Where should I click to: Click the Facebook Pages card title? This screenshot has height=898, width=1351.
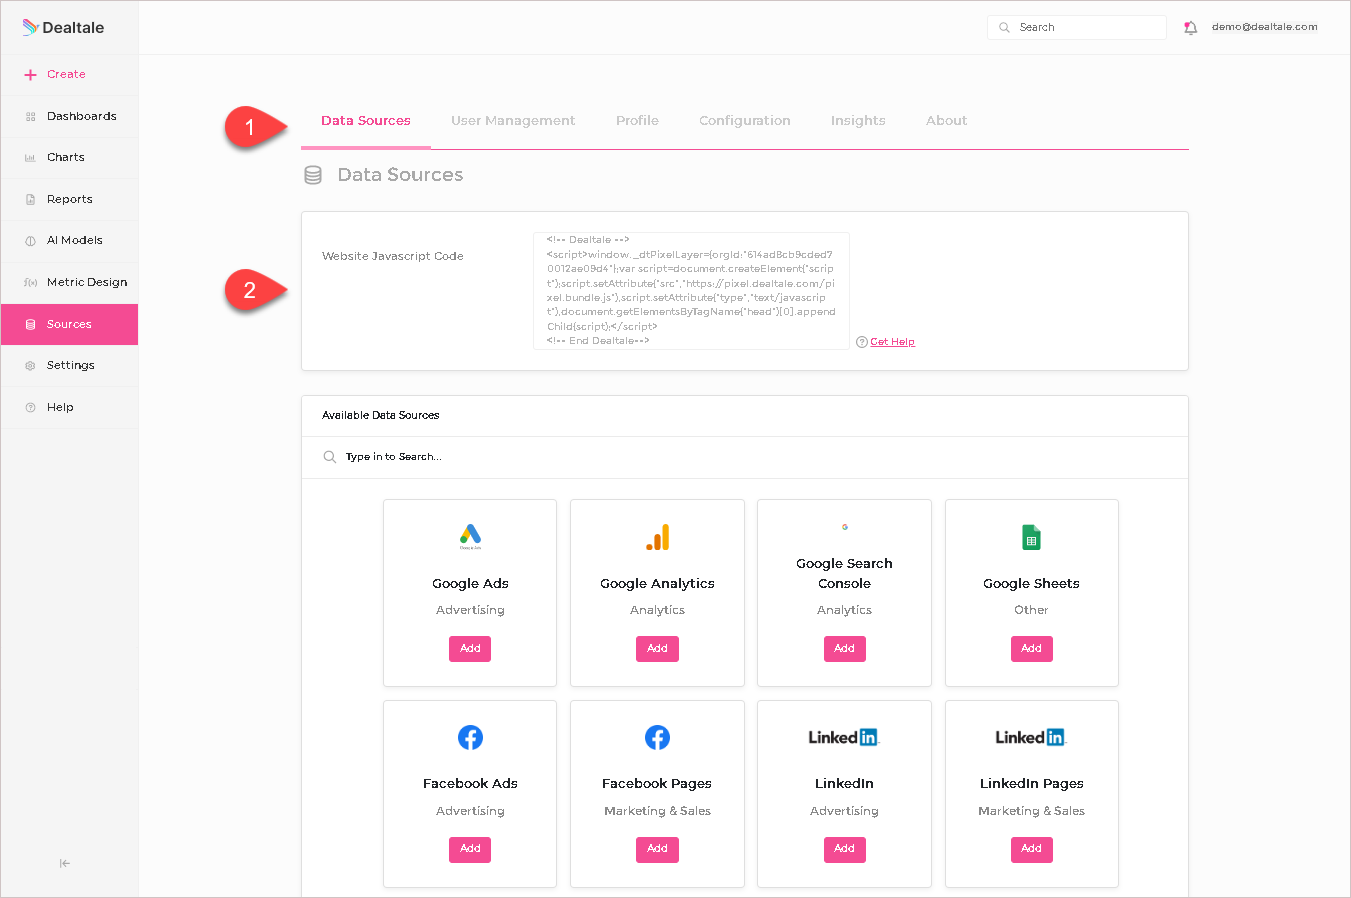click(657, 784)
